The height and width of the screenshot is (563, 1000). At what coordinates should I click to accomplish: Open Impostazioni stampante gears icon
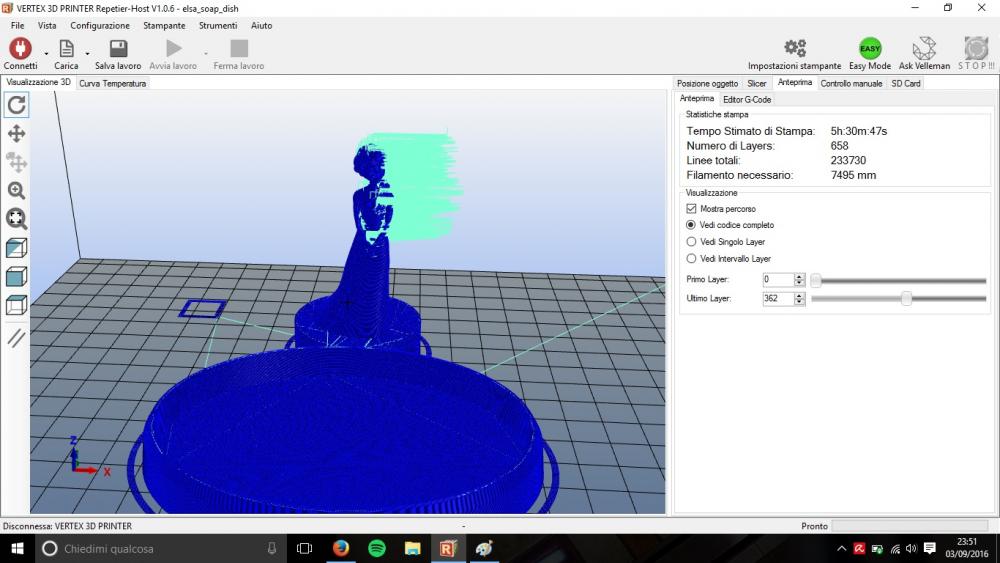coord(795,48)
